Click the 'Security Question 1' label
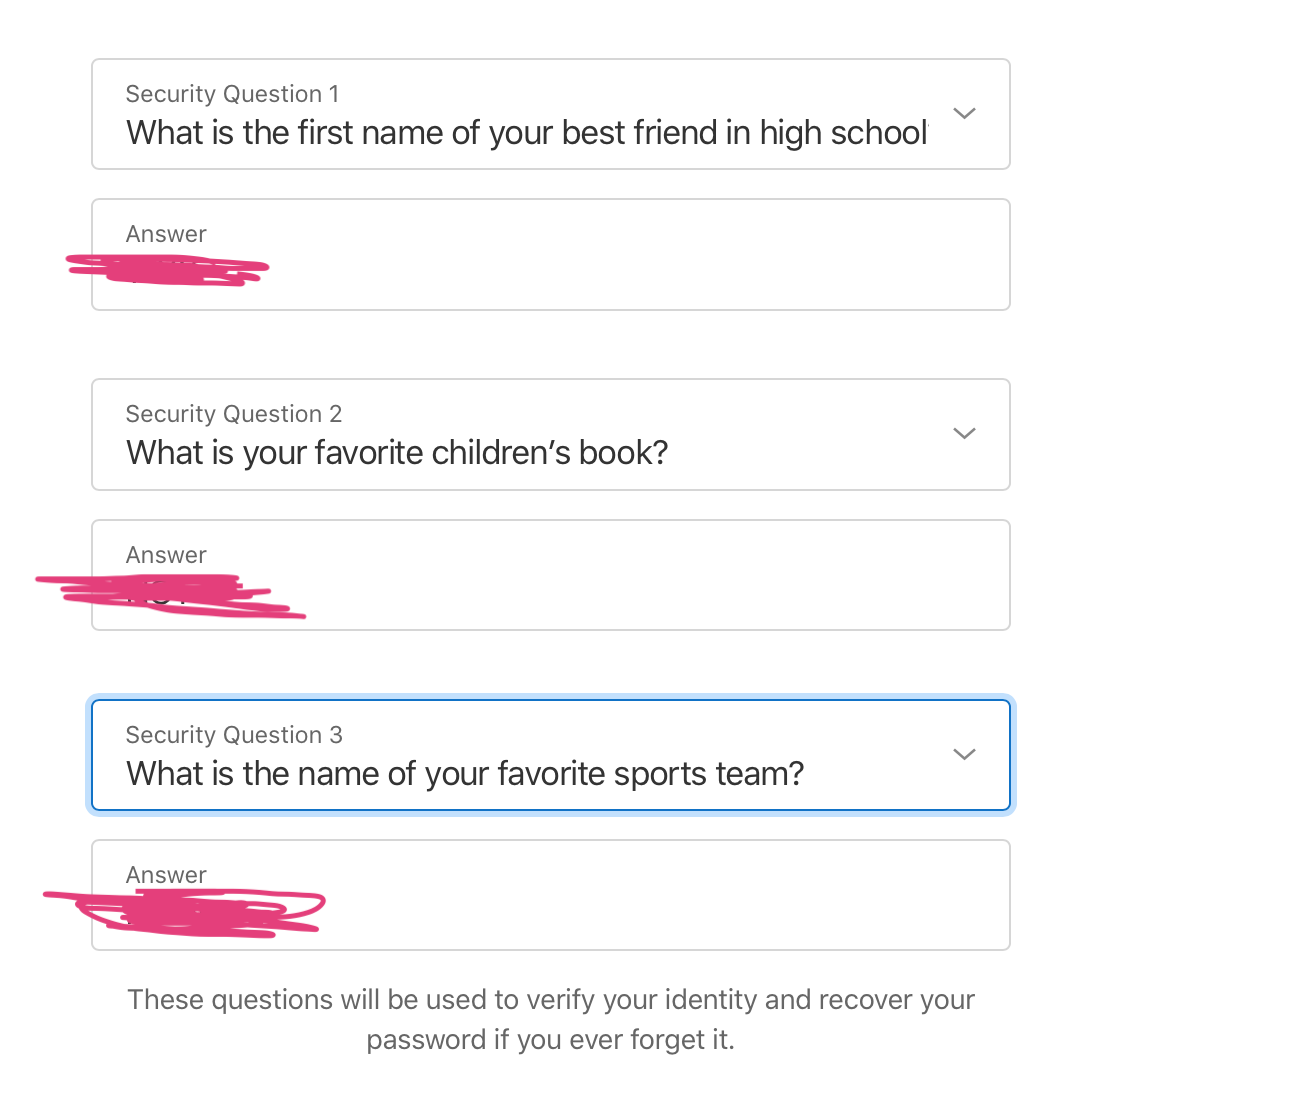The image size is (1316, 1096). click(232, 94)
